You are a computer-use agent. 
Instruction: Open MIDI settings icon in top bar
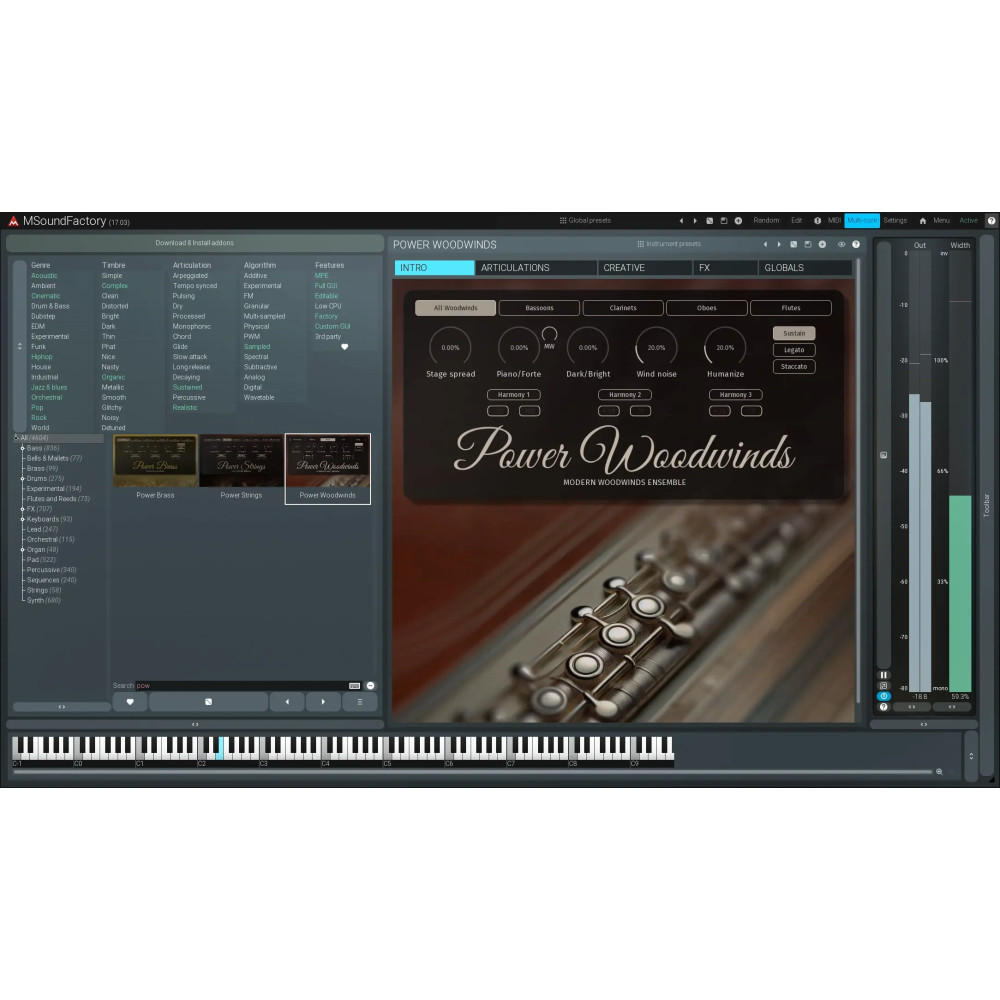click(x=834, y=220)
